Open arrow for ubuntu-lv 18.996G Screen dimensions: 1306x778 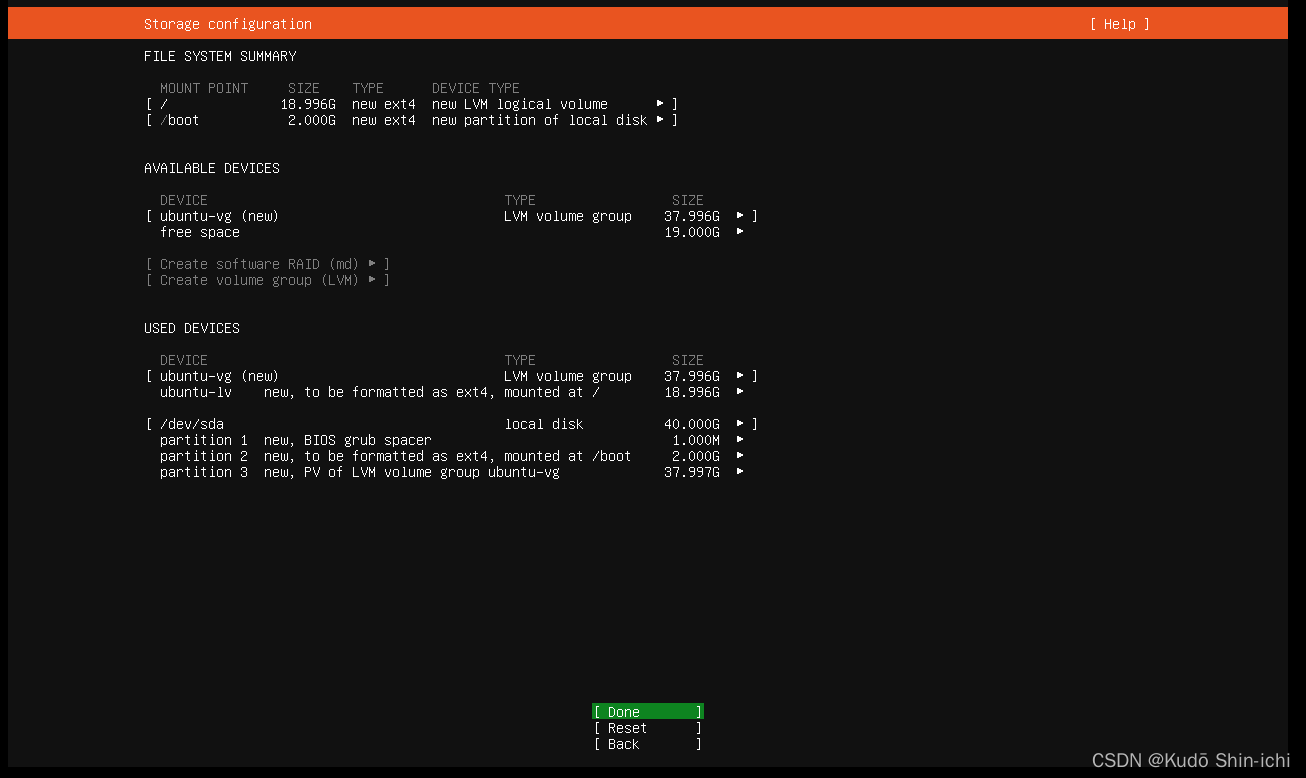point(740,392)
